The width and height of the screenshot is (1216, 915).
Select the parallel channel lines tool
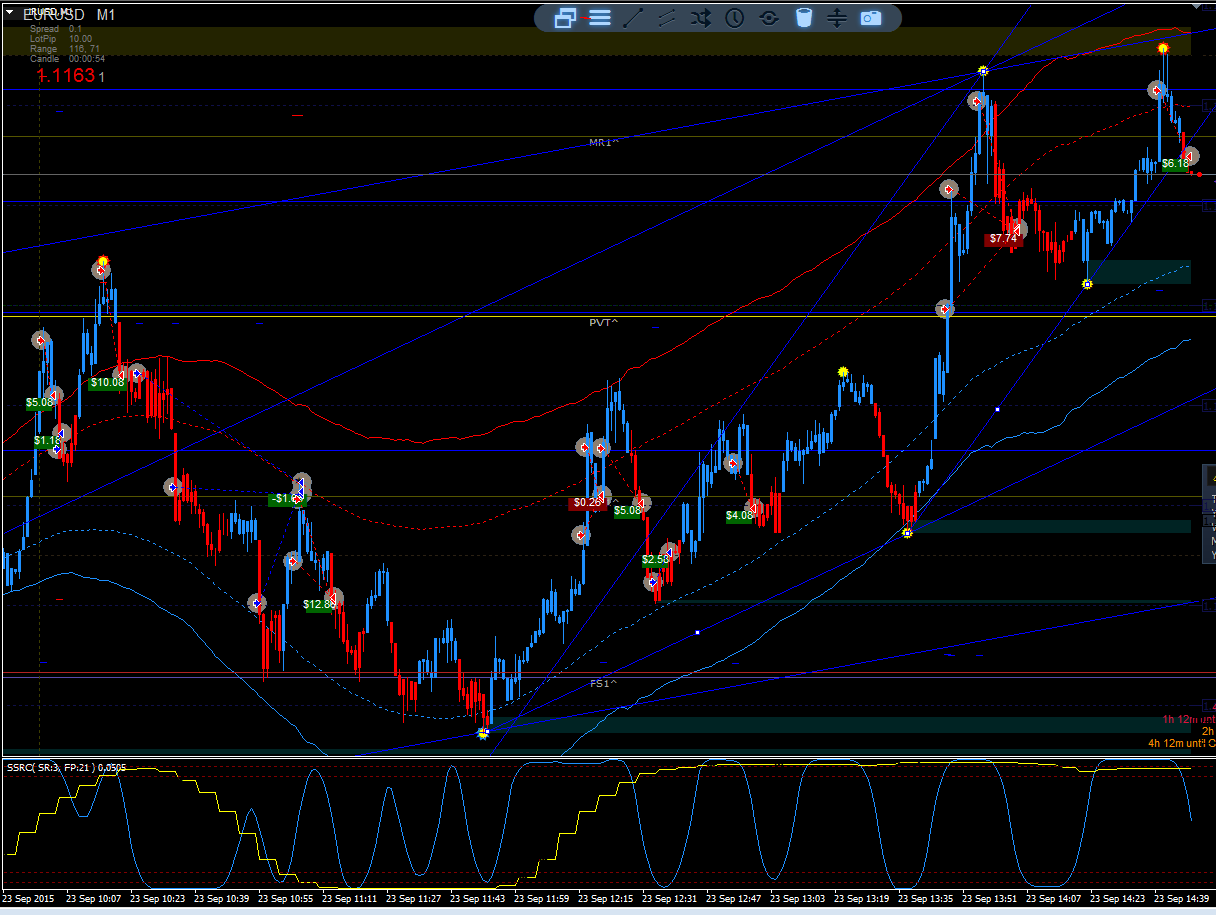[x=667, y=18]
